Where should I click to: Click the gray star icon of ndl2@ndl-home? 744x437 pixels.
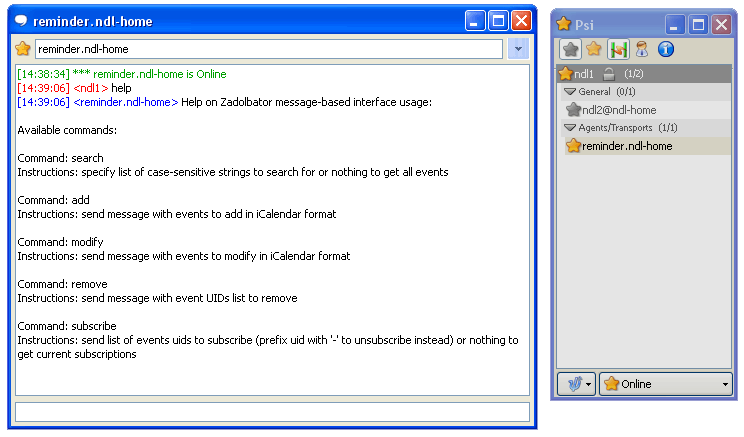coord(573,110)
